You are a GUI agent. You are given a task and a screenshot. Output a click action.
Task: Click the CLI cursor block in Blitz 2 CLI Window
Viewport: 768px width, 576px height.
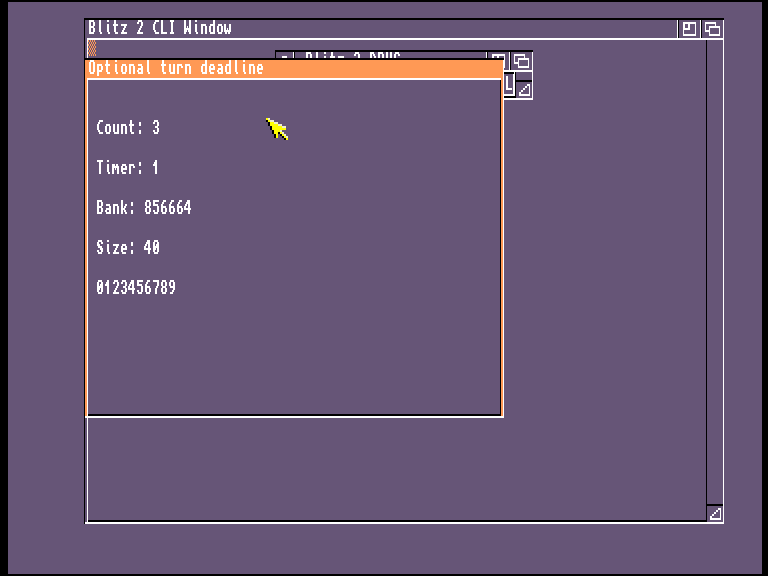(92, 48)
